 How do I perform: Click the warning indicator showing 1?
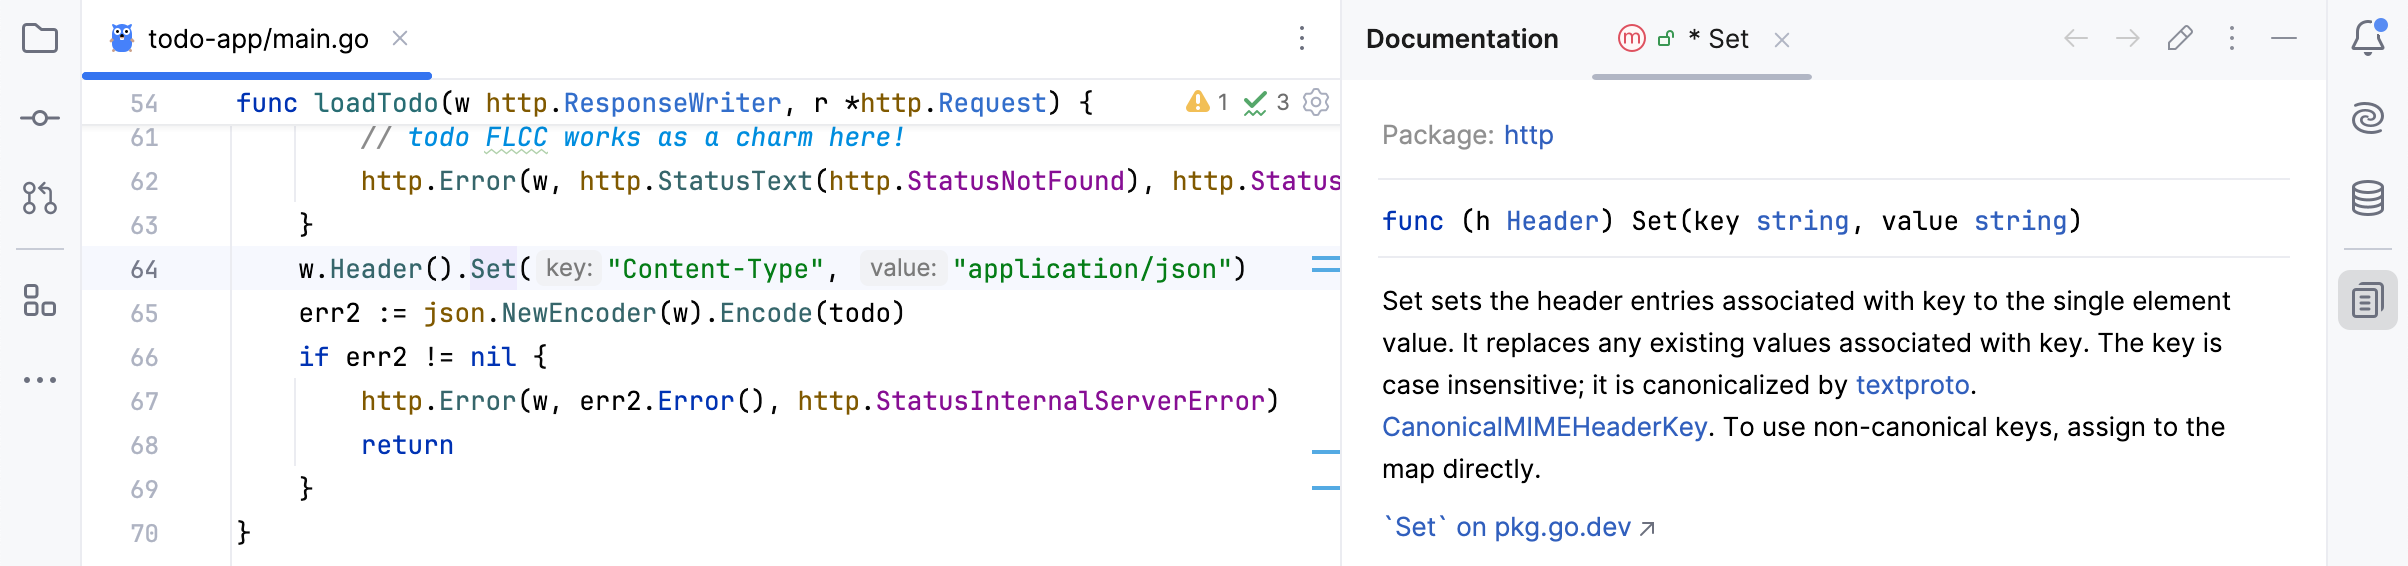1207,102
